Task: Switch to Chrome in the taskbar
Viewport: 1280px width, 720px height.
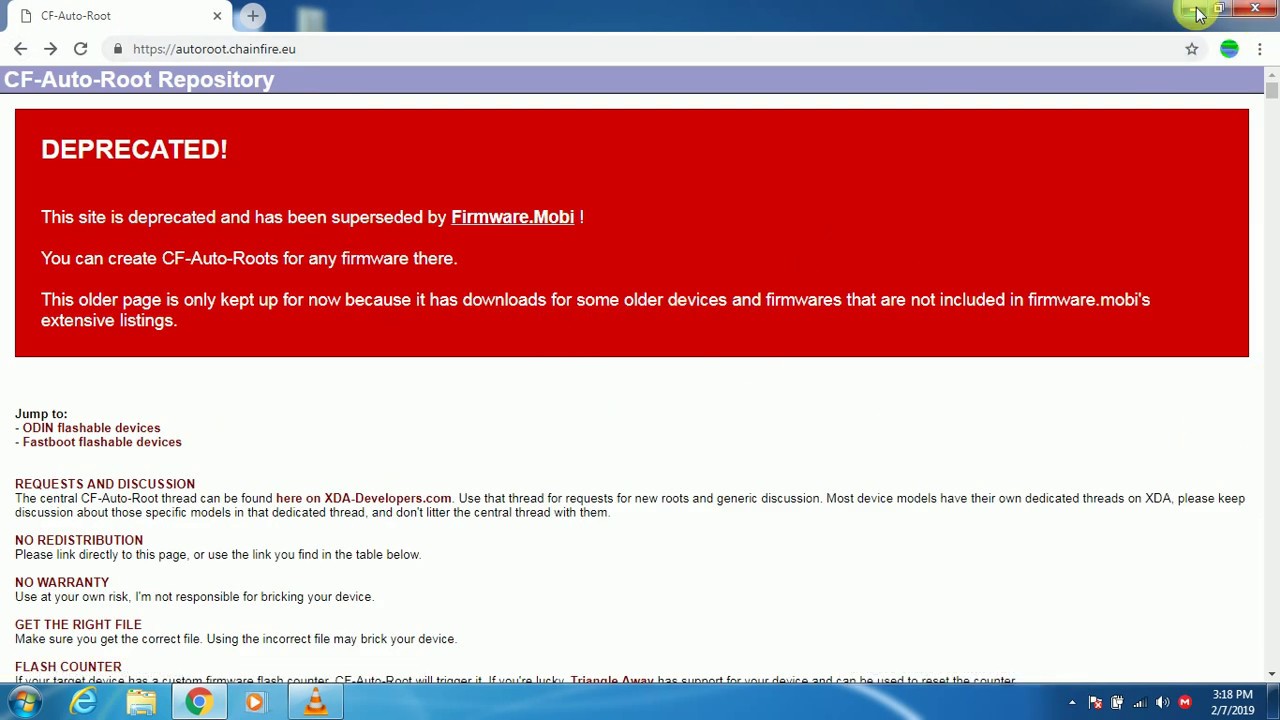Action: (x=199, y=702)
